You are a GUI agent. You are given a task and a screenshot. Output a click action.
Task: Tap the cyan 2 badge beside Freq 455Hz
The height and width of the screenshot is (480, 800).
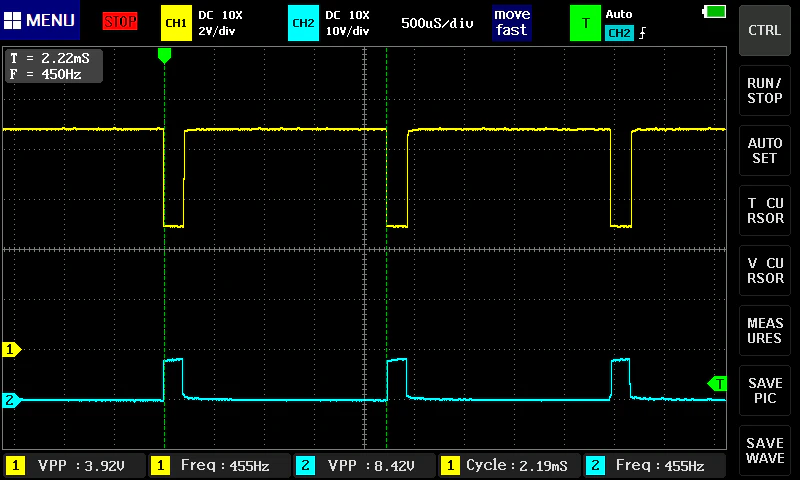point(595,466)
